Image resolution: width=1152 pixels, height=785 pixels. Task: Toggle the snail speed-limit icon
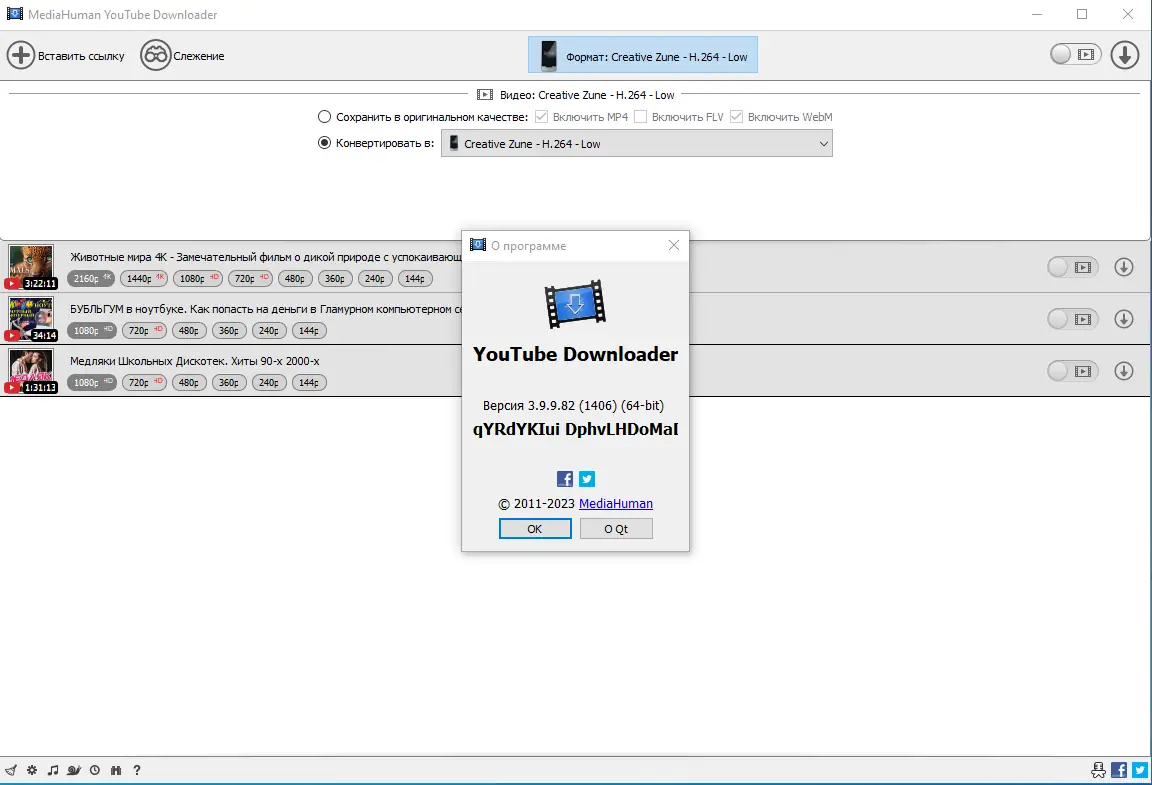(x=73, y=770)
